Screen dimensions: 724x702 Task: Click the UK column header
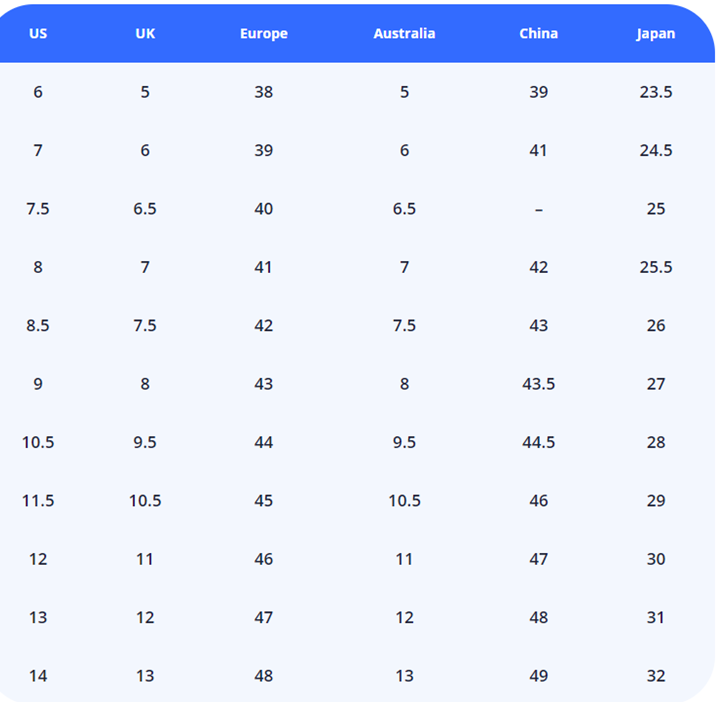pos(145,33)
